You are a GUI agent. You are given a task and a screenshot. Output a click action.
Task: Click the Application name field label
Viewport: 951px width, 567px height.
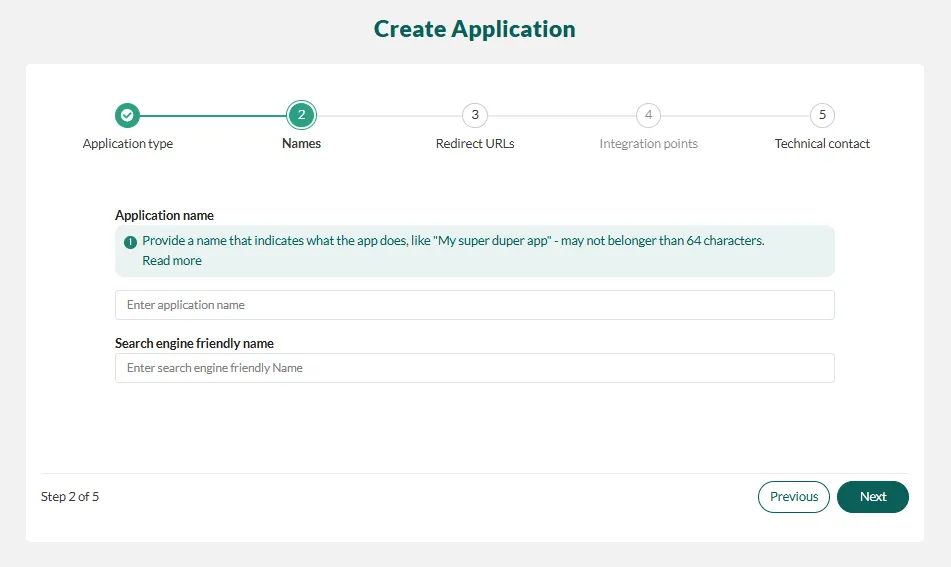tap(164, 215)
